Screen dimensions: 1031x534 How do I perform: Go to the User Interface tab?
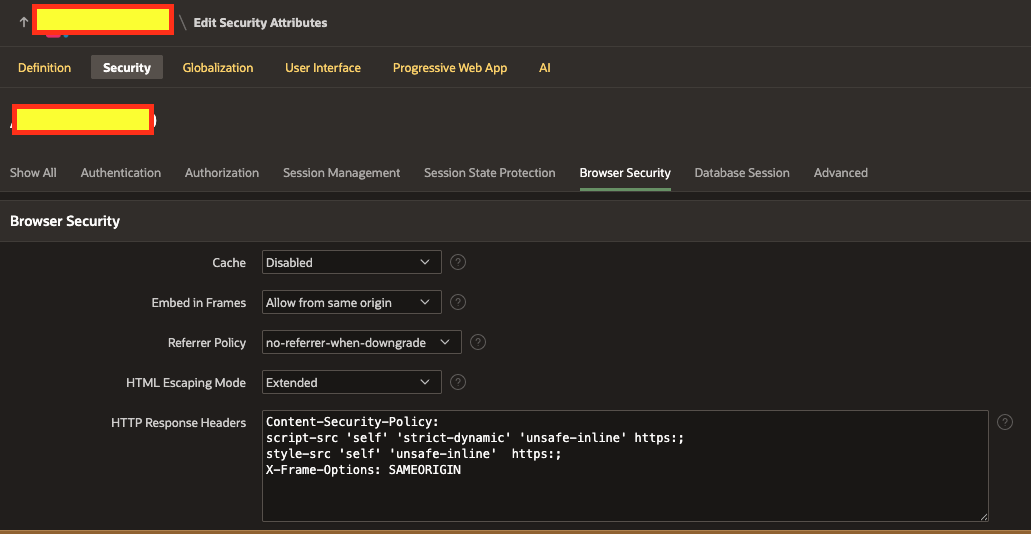(x=323, y=67)
